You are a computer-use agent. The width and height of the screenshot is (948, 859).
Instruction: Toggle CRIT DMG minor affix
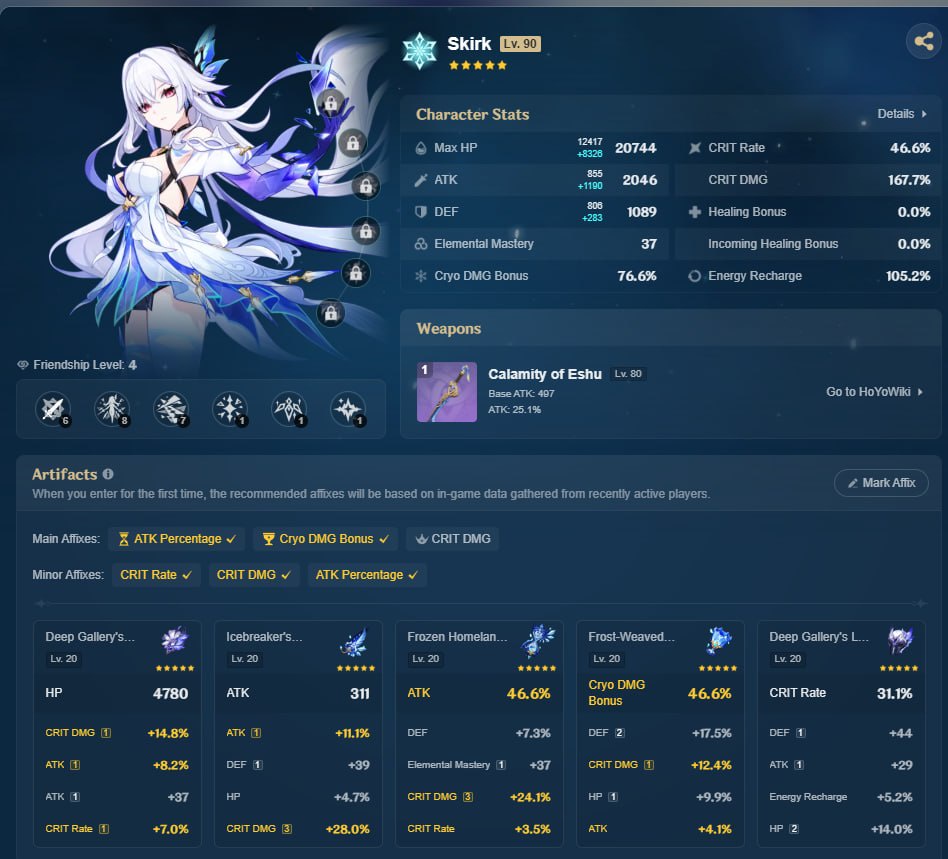tap(253, 575)
